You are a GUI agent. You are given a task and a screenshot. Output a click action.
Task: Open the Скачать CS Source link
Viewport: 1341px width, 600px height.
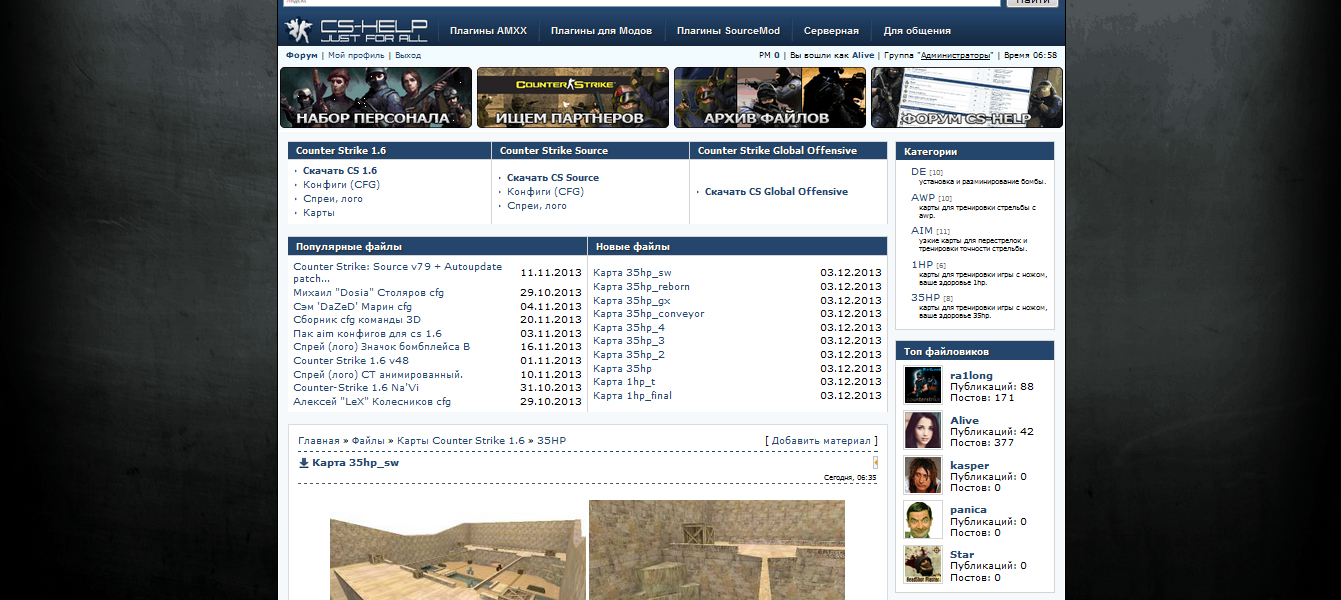coord(553,178)
